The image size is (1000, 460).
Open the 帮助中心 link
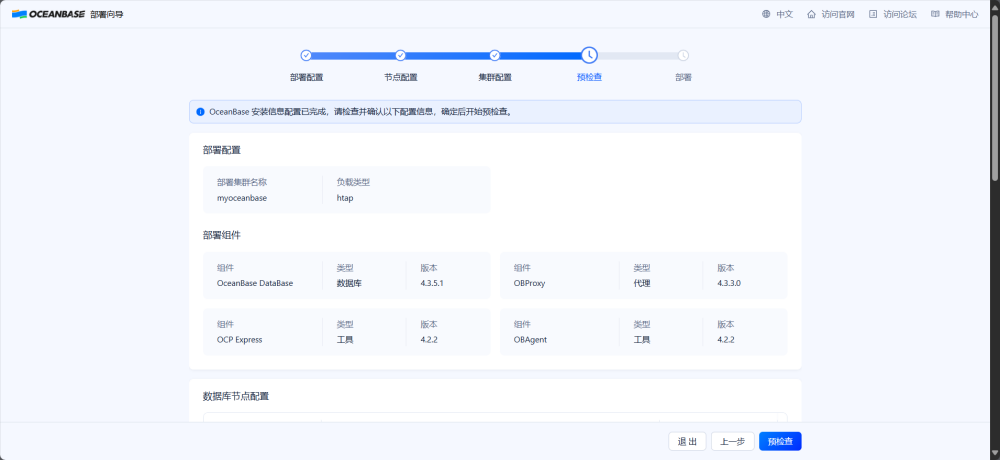tap(962, 14)
